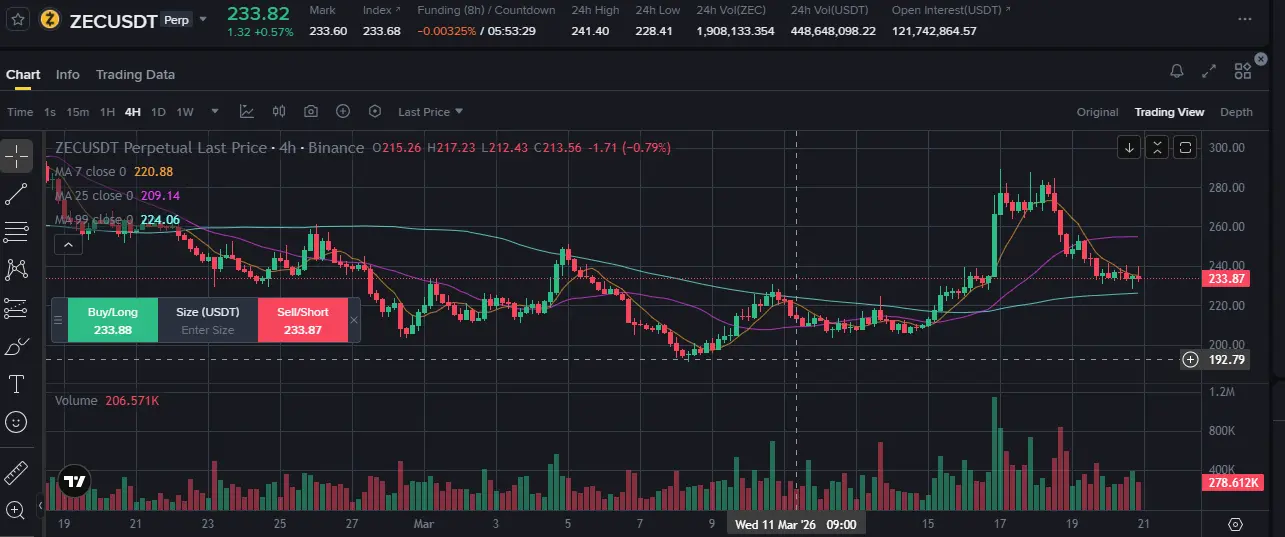The width and height of the screenshot is (1285, 537).
Task: Set chart interval to 15m
Action: pos(78,112)
